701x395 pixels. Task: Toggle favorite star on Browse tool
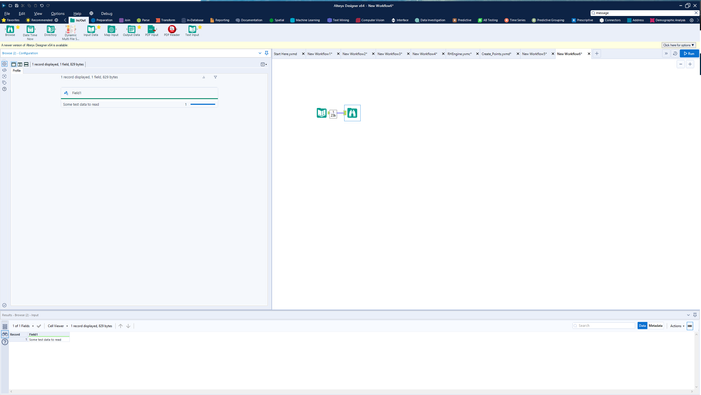coord(18,27)
